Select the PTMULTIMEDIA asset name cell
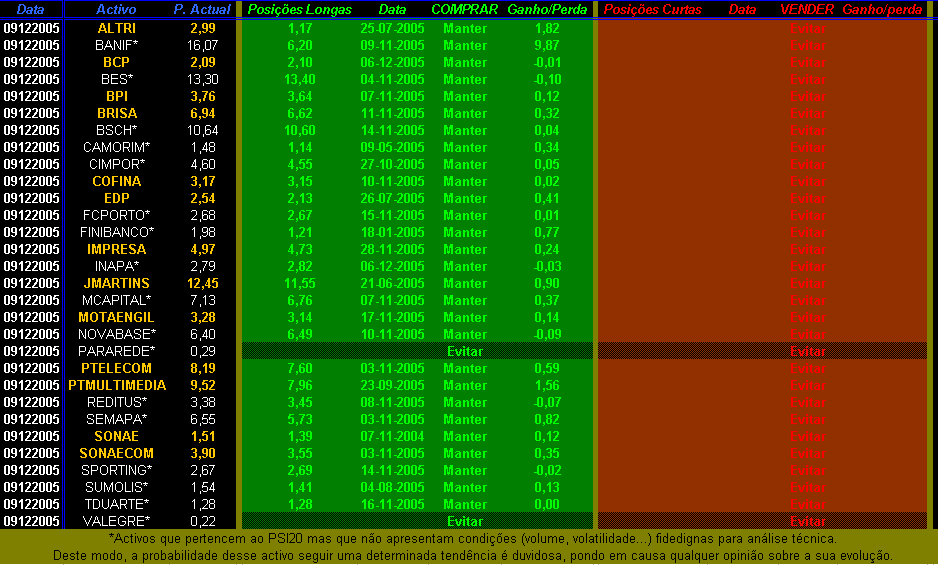Screen dimensions: 938x565 (x=117, y=385)
